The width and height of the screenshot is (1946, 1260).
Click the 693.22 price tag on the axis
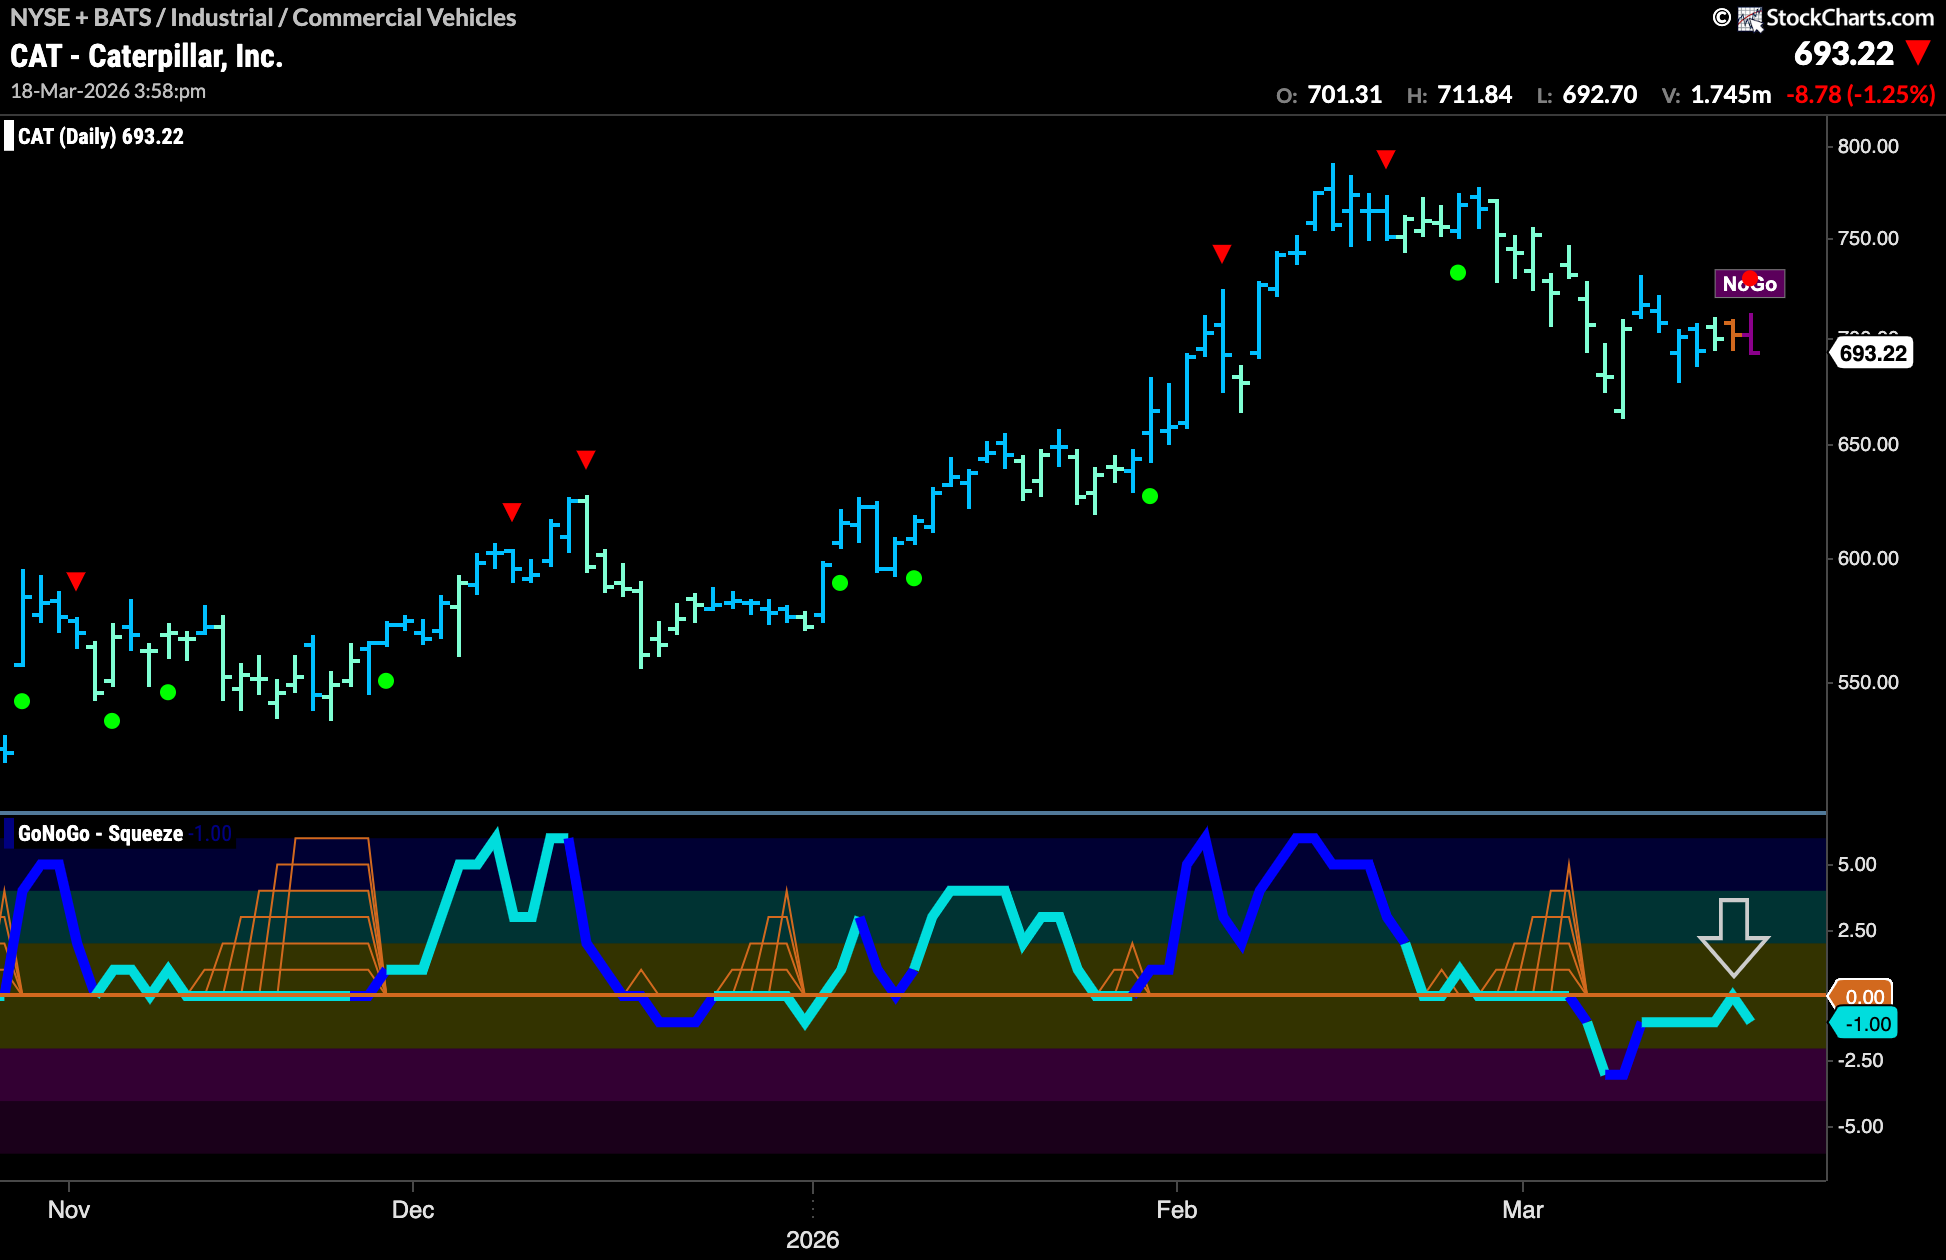pos(1872,353)
